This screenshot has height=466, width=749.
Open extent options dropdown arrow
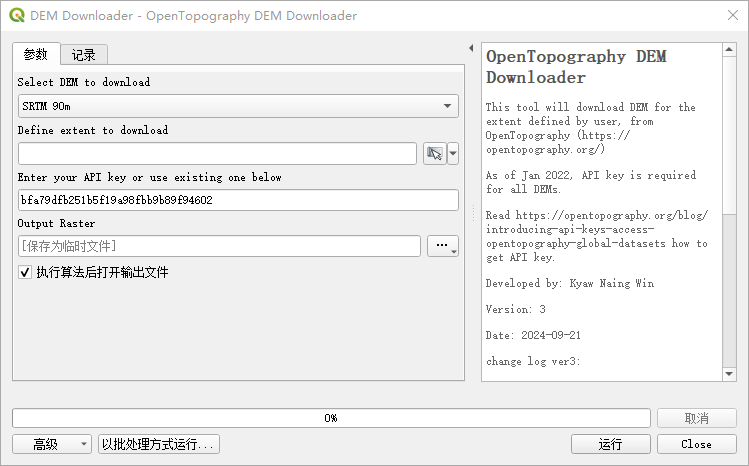453,154
